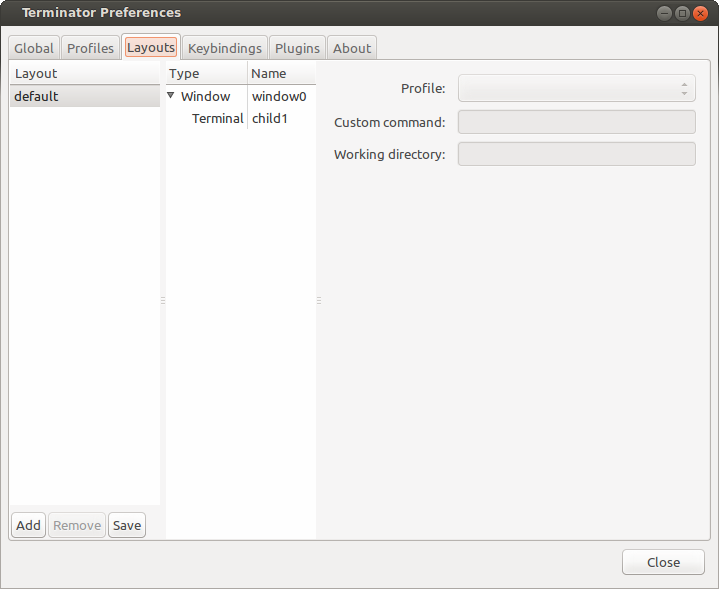Screen dimensions: 719x589
Task: Focus the Custom command field
Action: [x=576, y=122]
